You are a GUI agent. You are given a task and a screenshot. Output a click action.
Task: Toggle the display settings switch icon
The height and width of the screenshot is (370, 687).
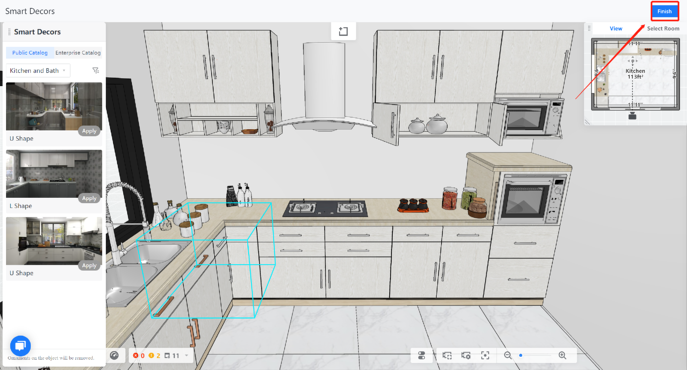[x=421, y=356]
